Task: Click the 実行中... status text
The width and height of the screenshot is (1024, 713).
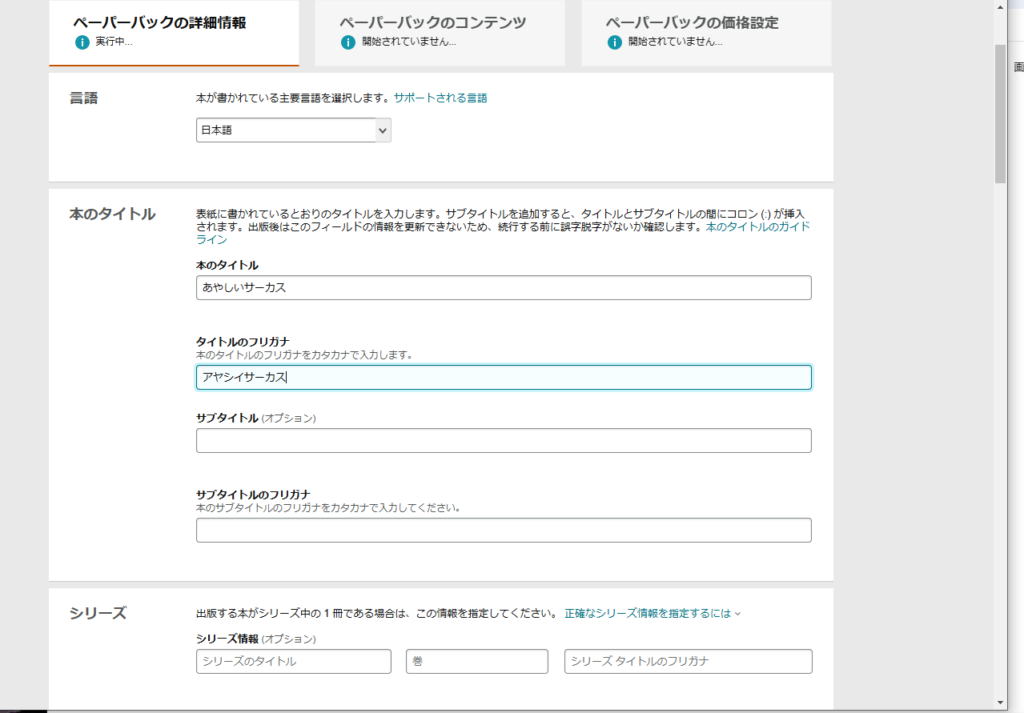Action: pos(114,42)
